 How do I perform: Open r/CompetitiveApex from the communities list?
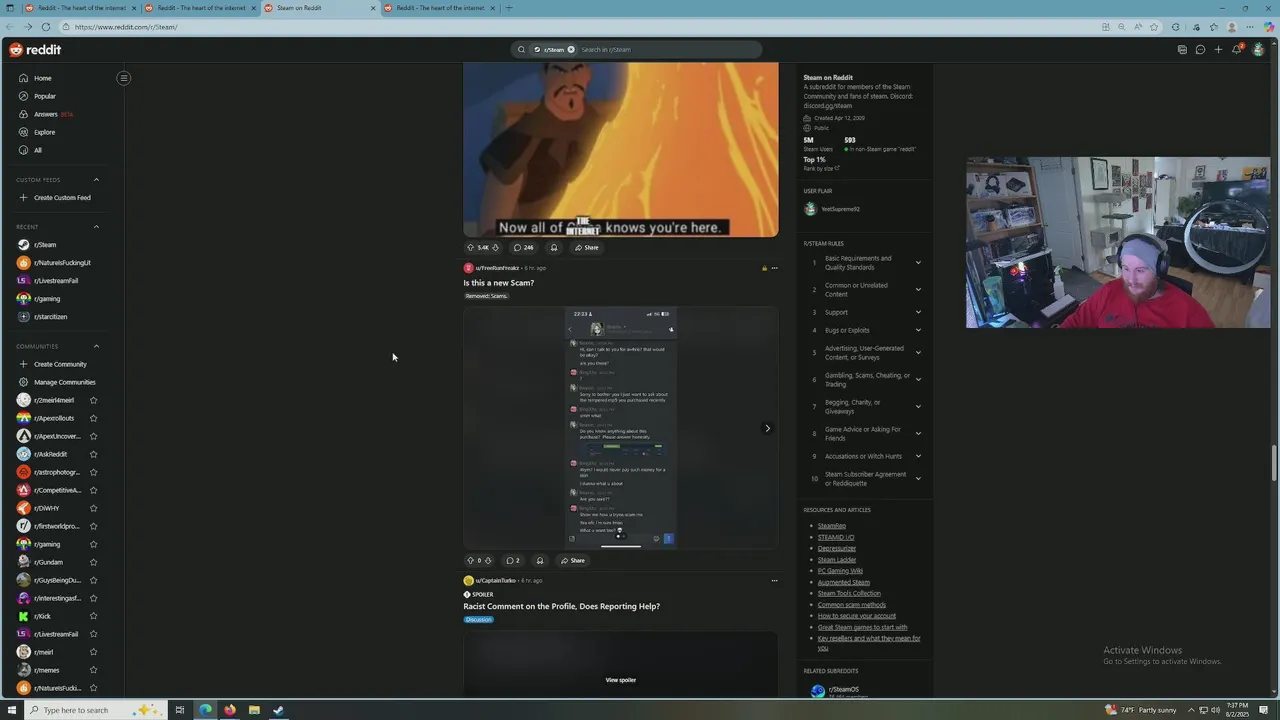[x=57, y=490]
